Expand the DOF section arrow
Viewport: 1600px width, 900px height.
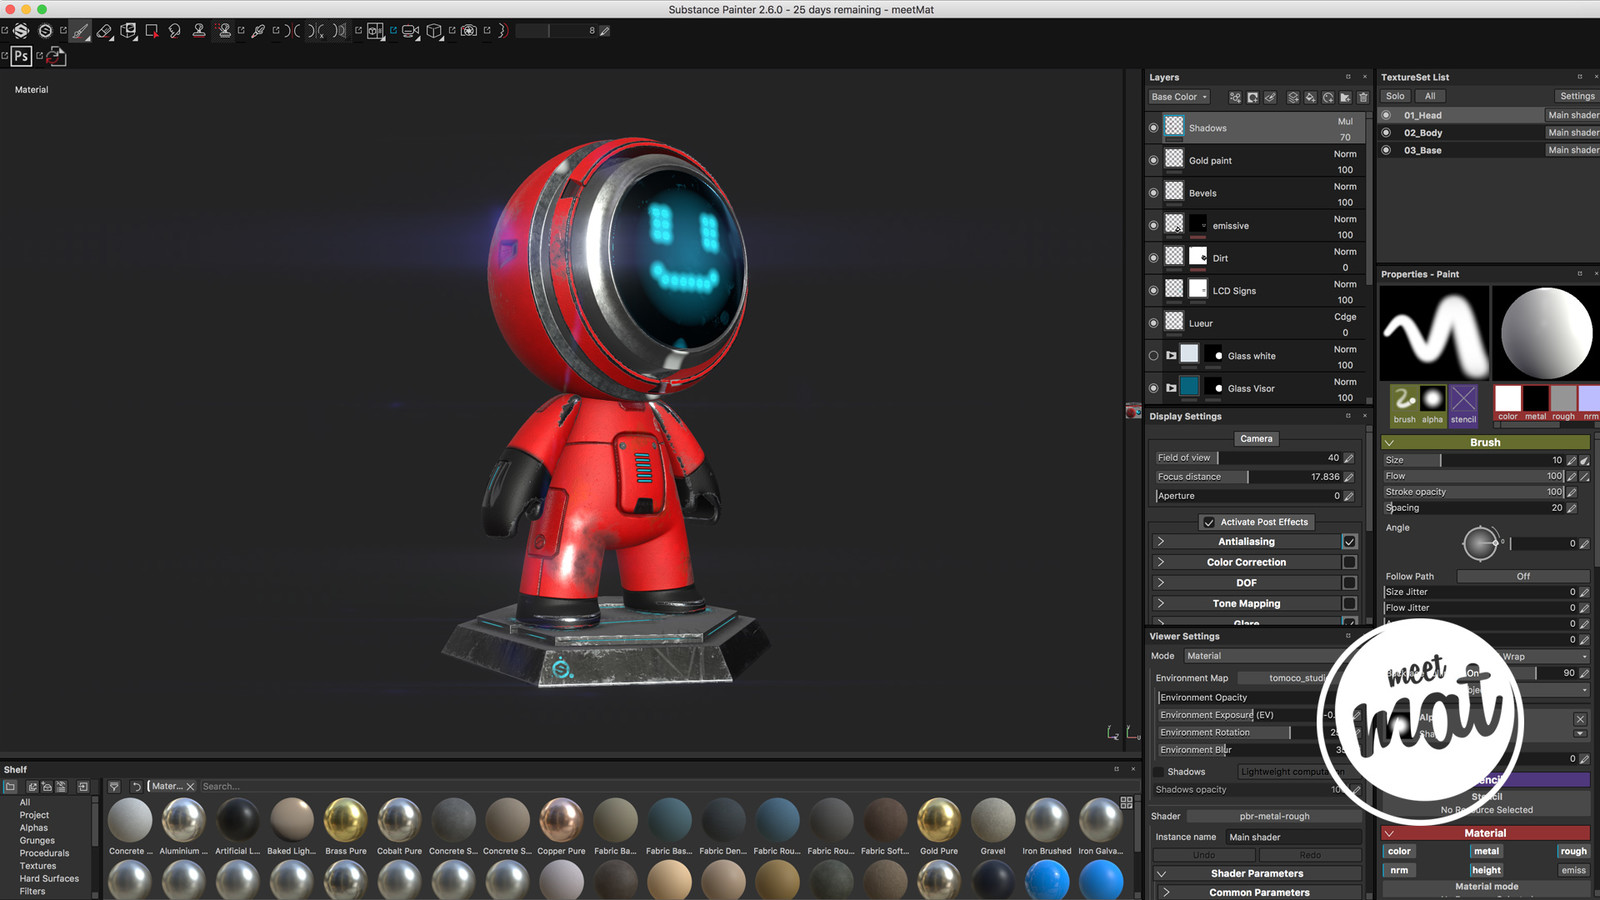[1161, 583]
